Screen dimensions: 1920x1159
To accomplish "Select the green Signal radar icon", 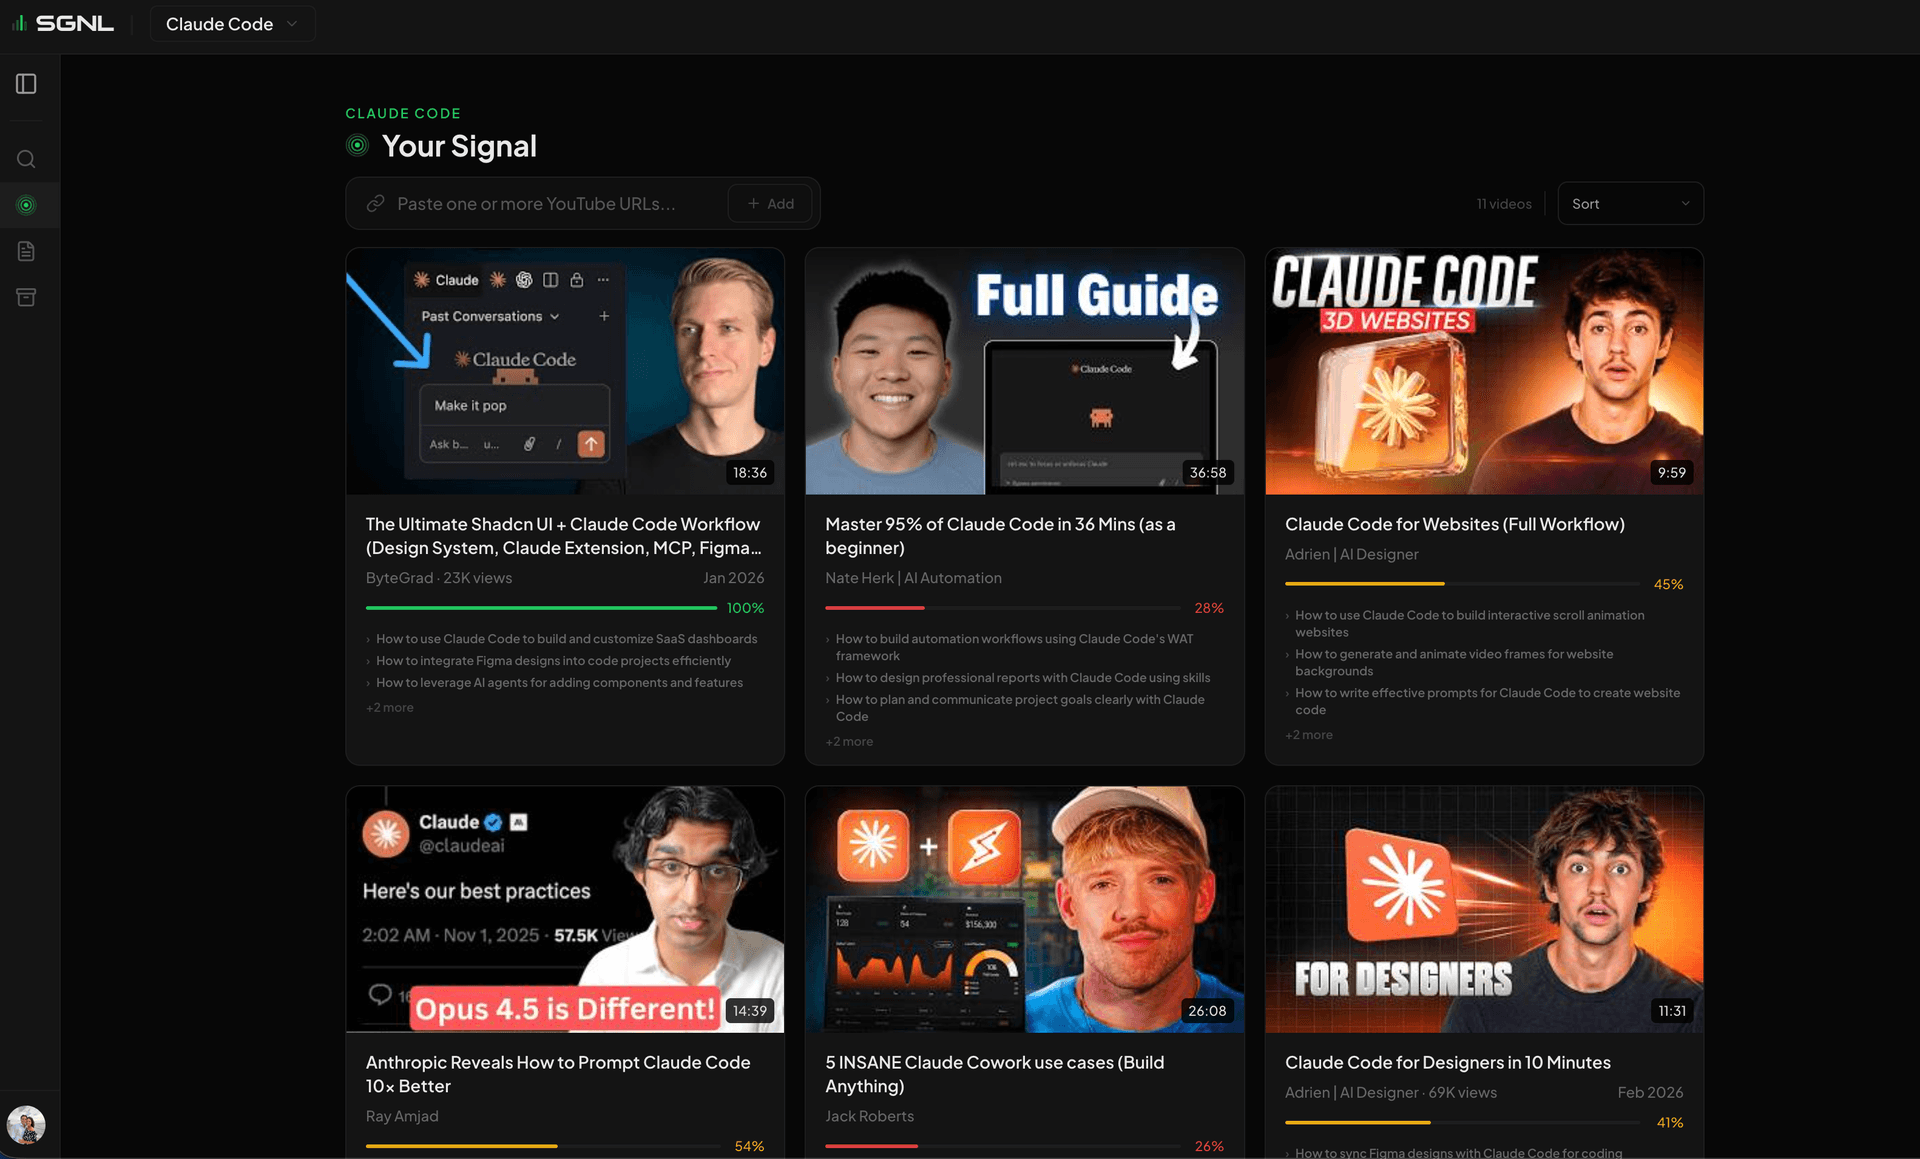I will point(26,205).
